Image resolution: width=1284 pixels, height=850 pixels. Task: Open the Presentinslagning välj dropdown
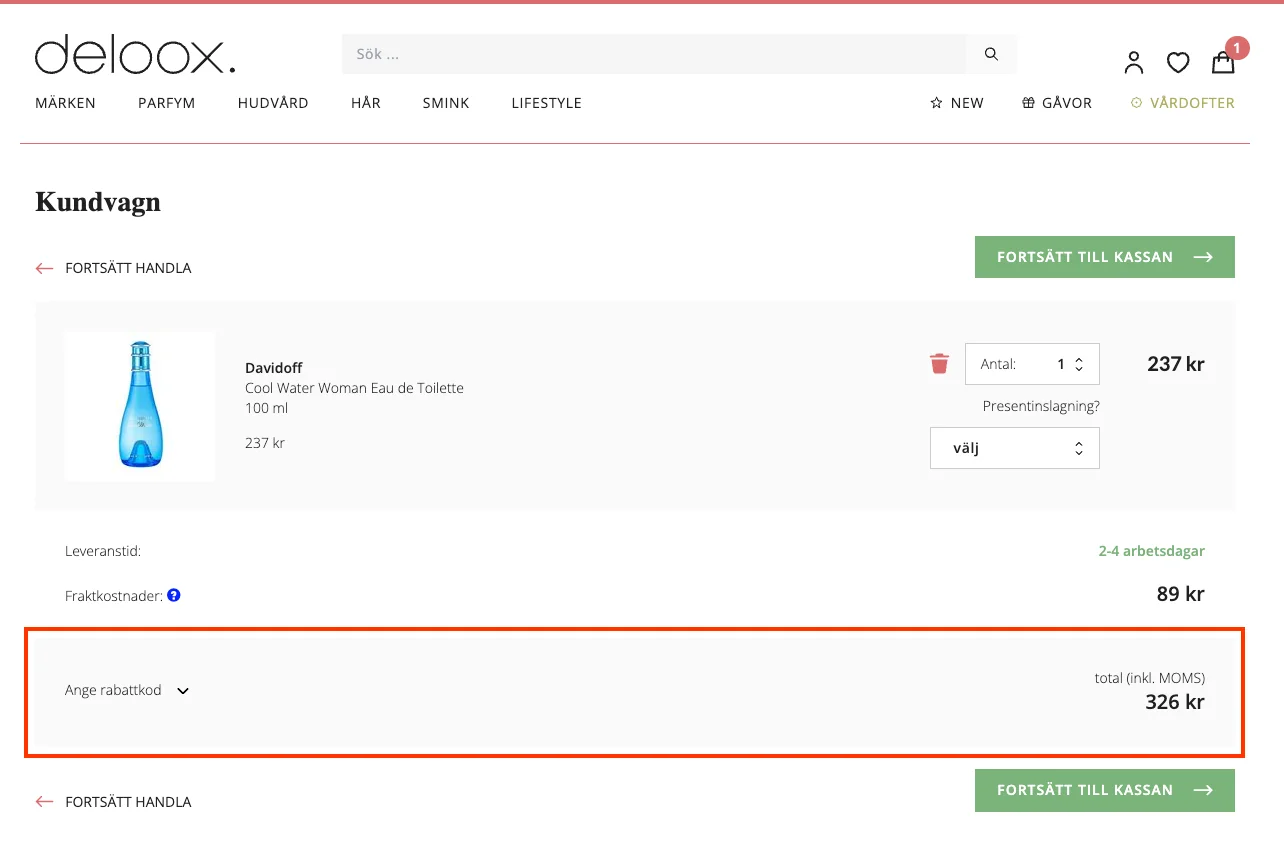point(1015,448)
